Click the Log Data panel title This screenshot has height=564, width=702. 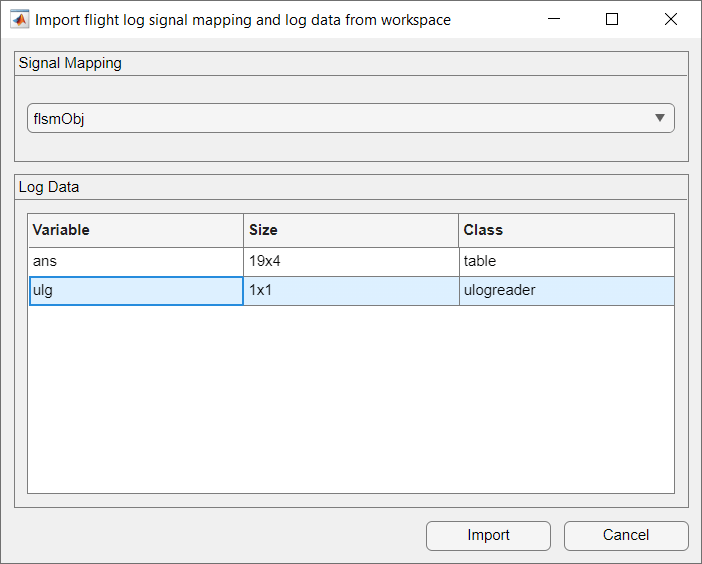(x=49, y=187)
